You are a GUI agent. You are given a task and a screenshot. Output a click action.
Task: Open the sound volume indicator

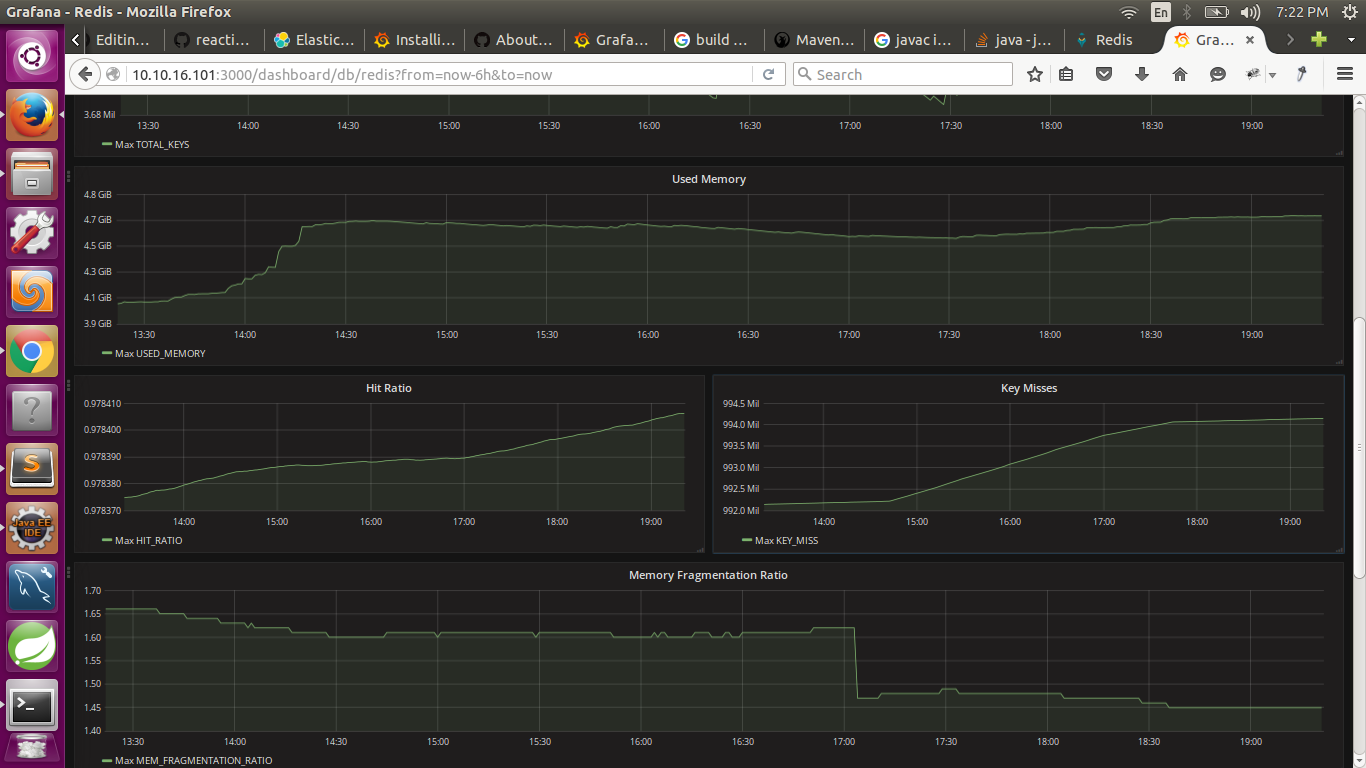(x=1250, y=12)
